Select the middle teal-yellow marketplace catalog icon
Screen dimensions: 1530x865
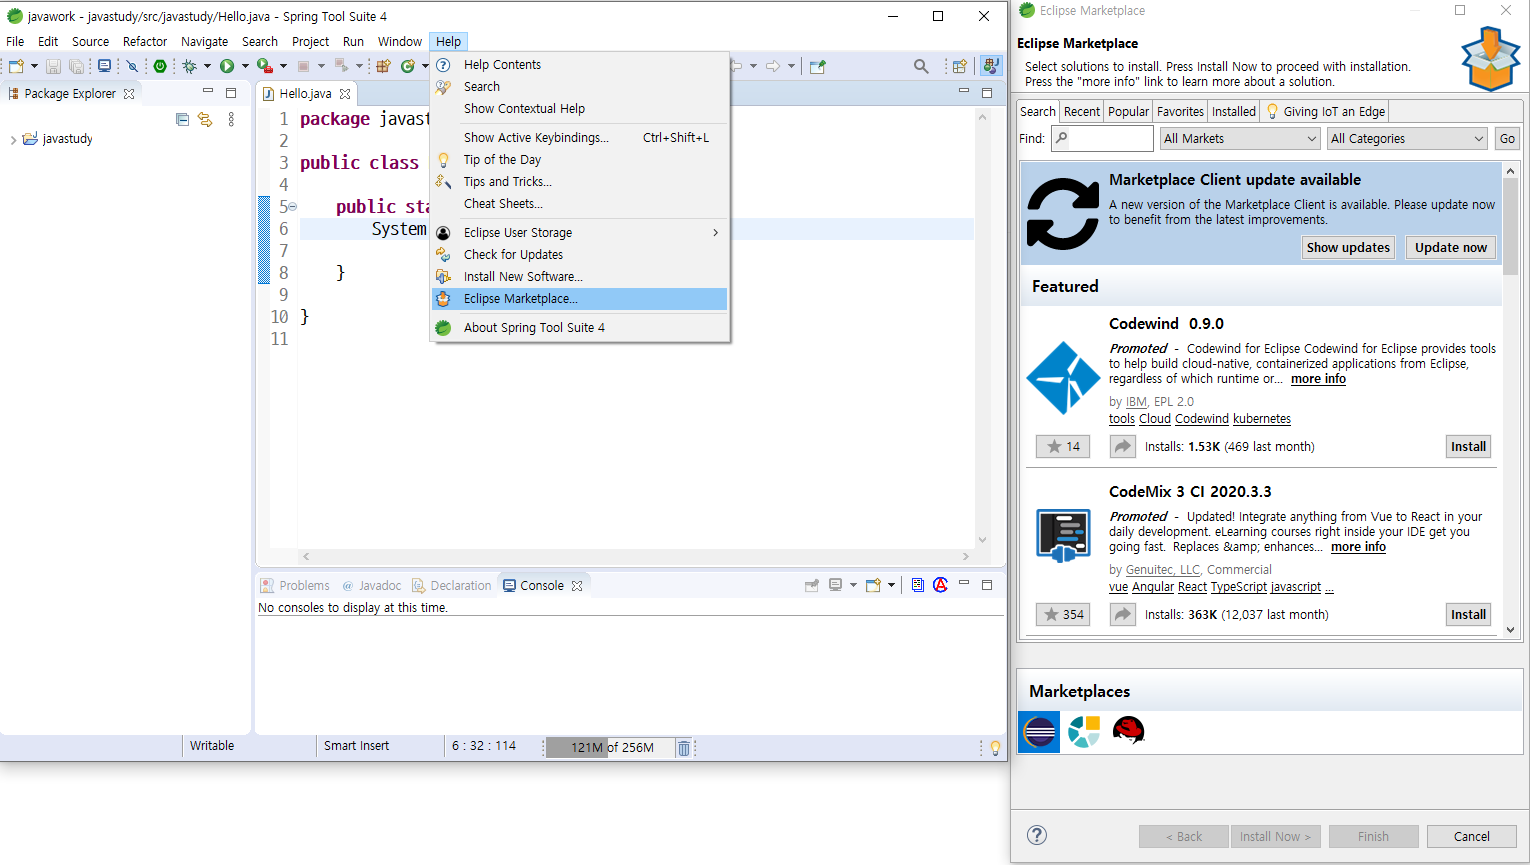tap(1084, 732)
